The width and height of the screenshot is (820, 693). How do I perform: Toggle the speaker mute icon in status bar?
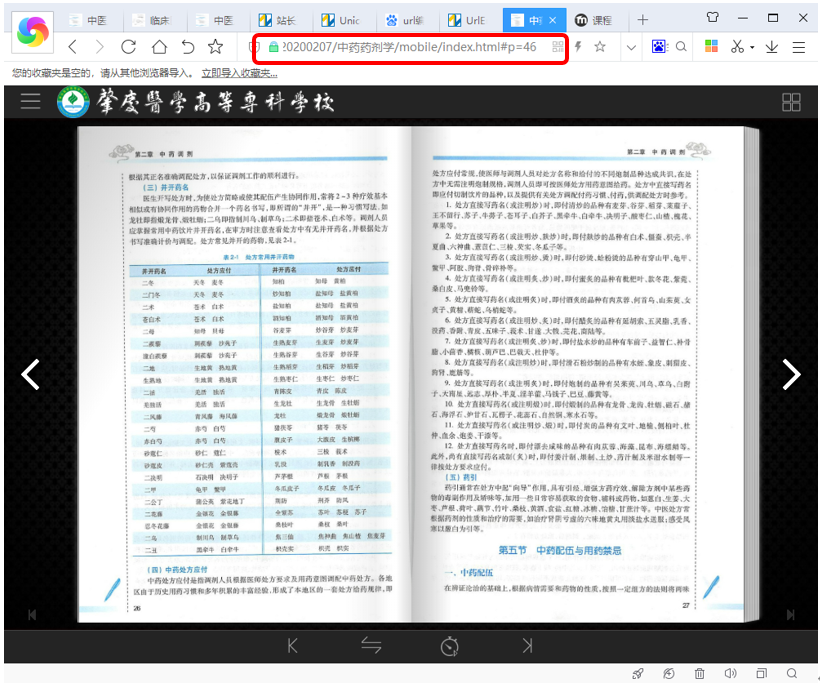coord(730,674)
